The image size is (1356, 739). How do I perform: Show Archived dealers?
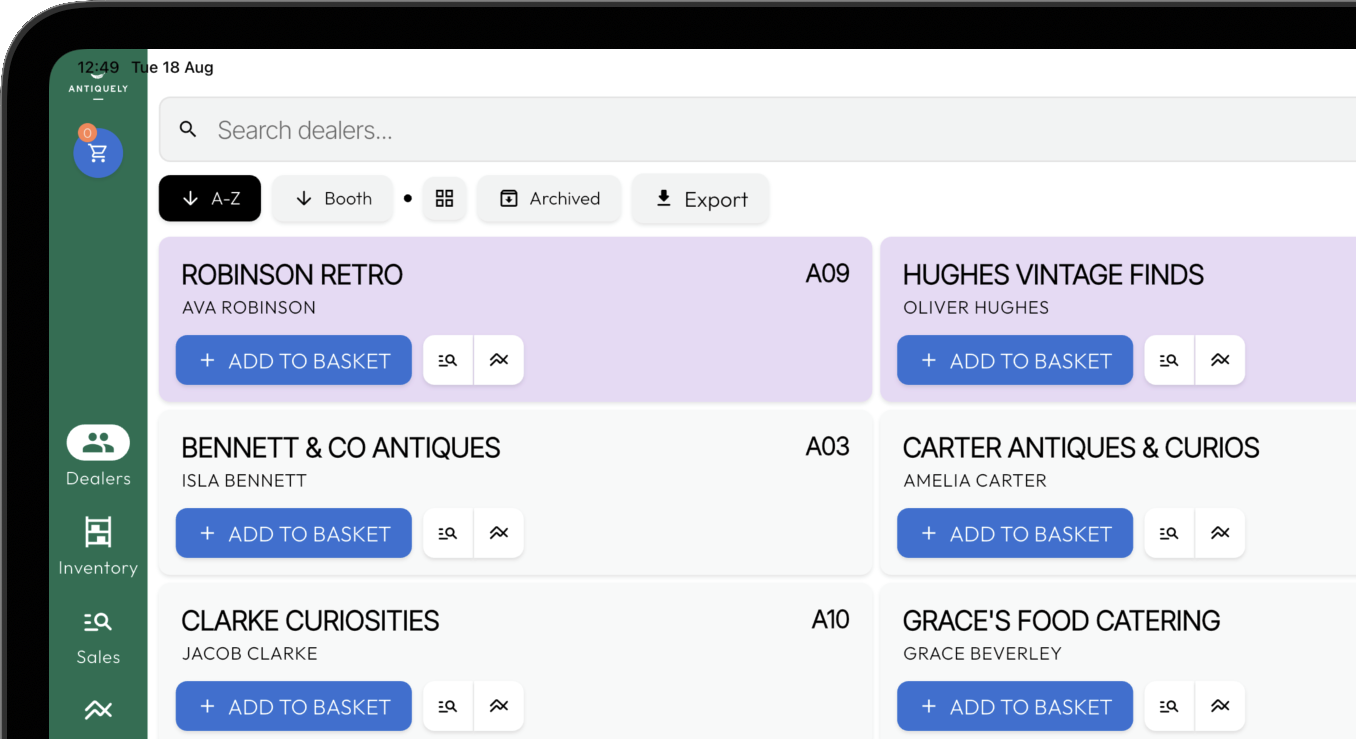549,198
